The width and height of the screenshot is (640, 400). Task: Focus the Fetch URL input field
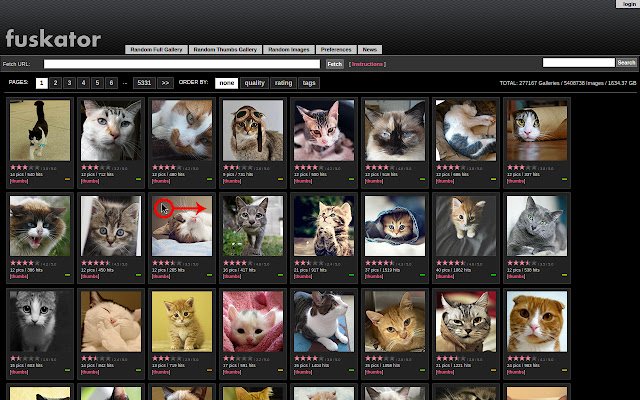[182, 64]
